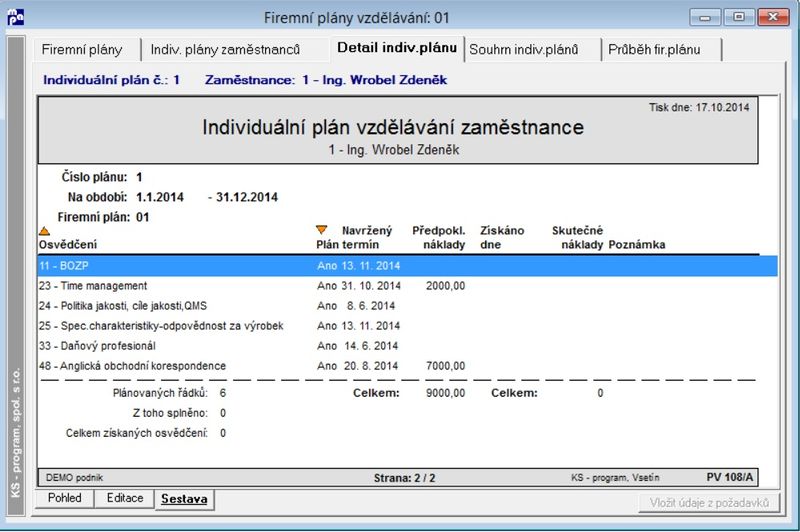
Task: Click the 7000,00 cost value
Action: pos(445,366)
